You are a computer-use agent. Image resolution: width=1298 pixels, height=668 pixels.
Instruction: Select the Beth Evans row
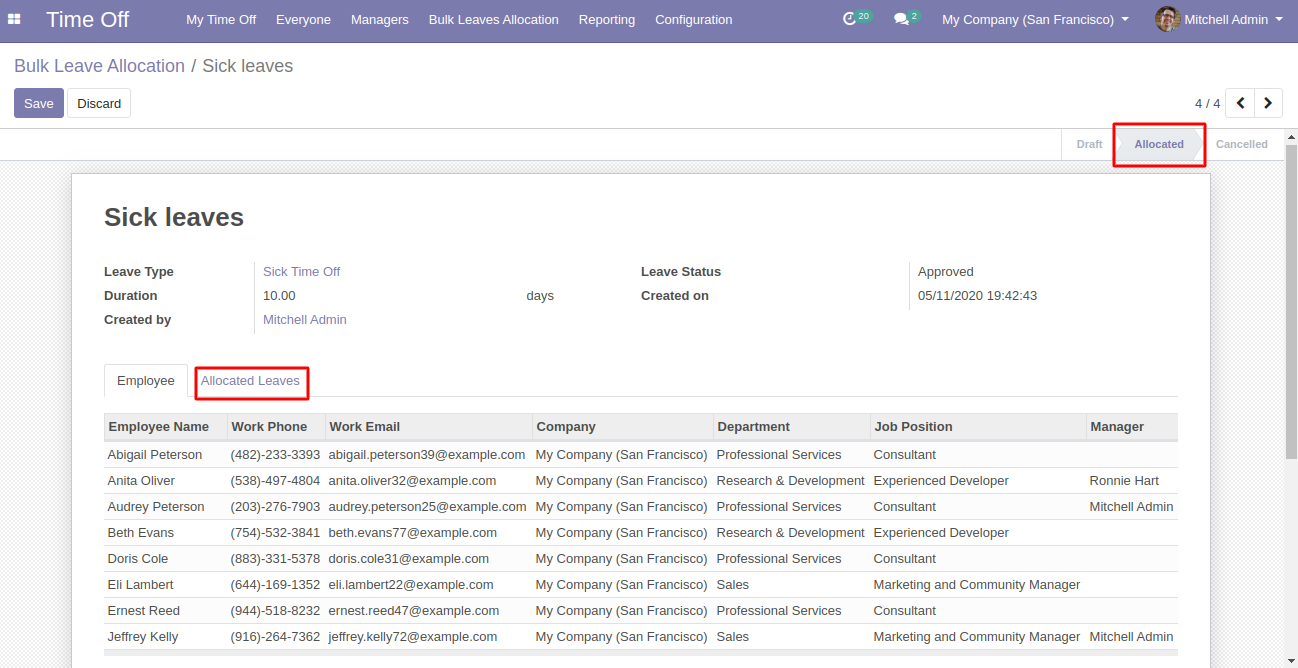640,533
